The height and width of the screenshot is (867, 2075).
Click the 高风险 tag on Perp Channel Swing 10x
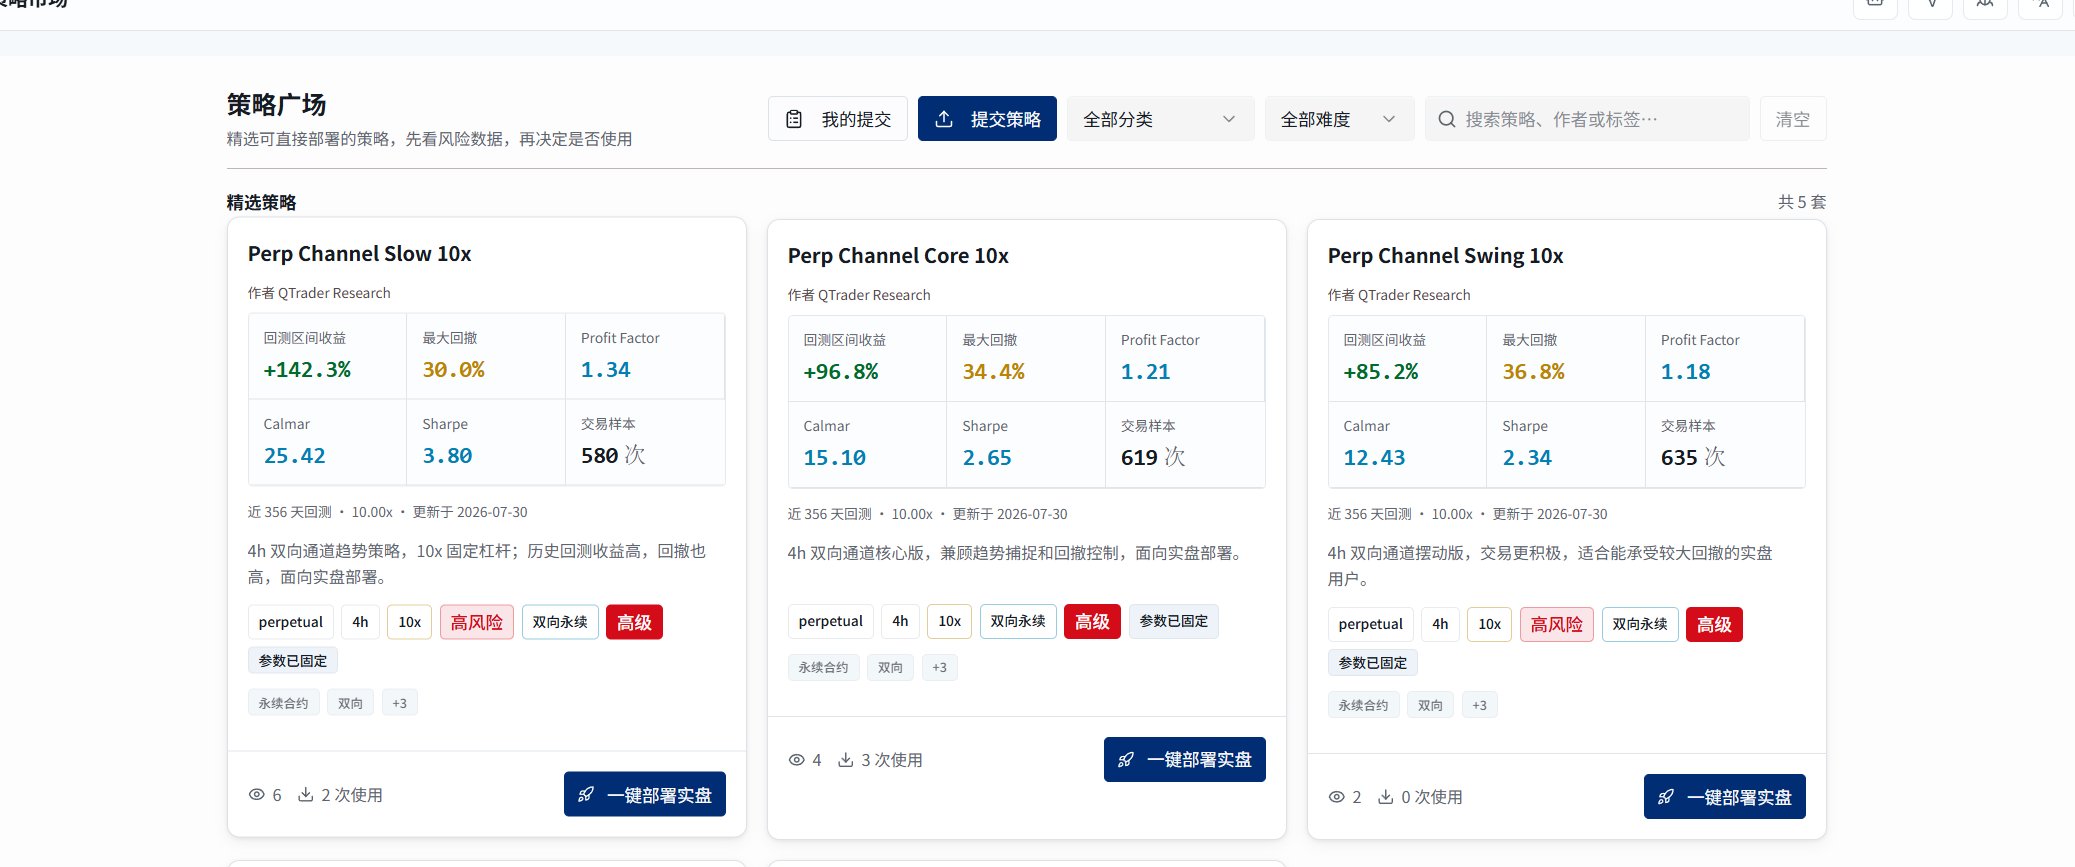point(1557,624)
